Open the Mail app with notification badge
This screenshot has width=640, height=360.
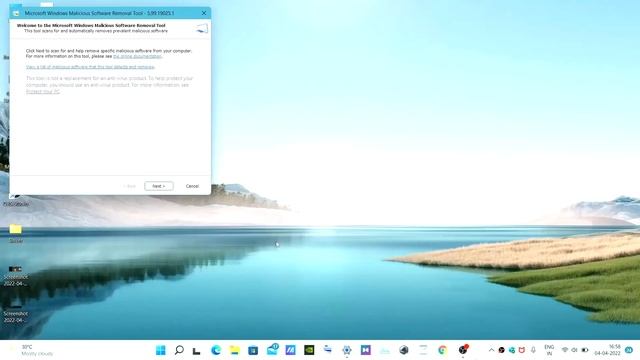pyautogui.click(x=272, y=350)
